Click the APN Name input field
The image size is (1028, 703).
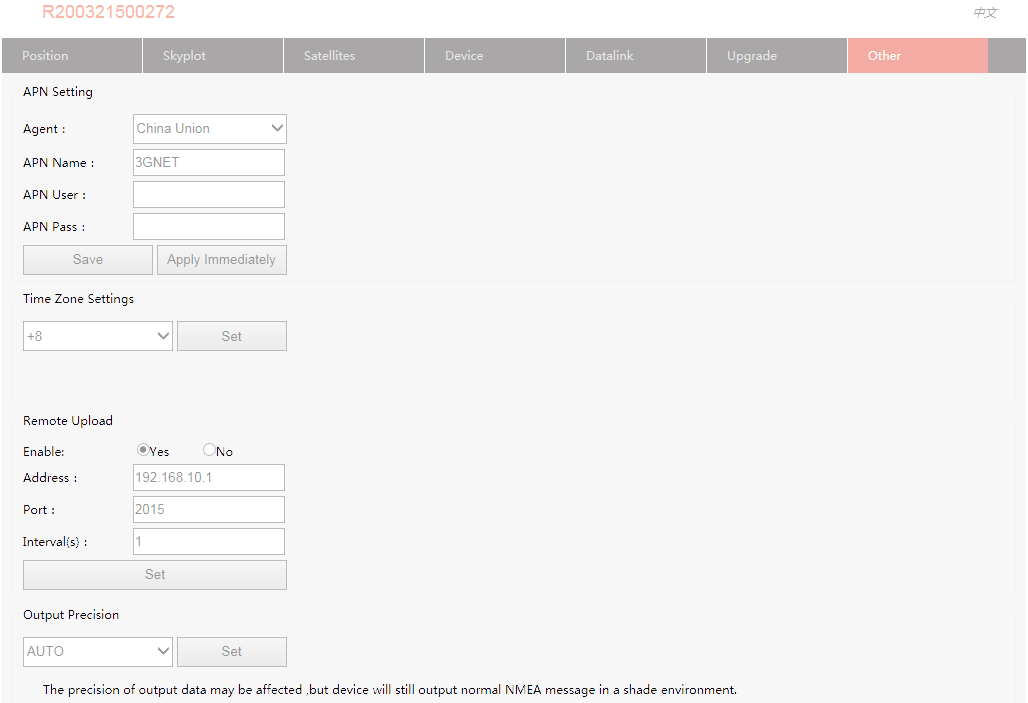click(x=209, y=163)
